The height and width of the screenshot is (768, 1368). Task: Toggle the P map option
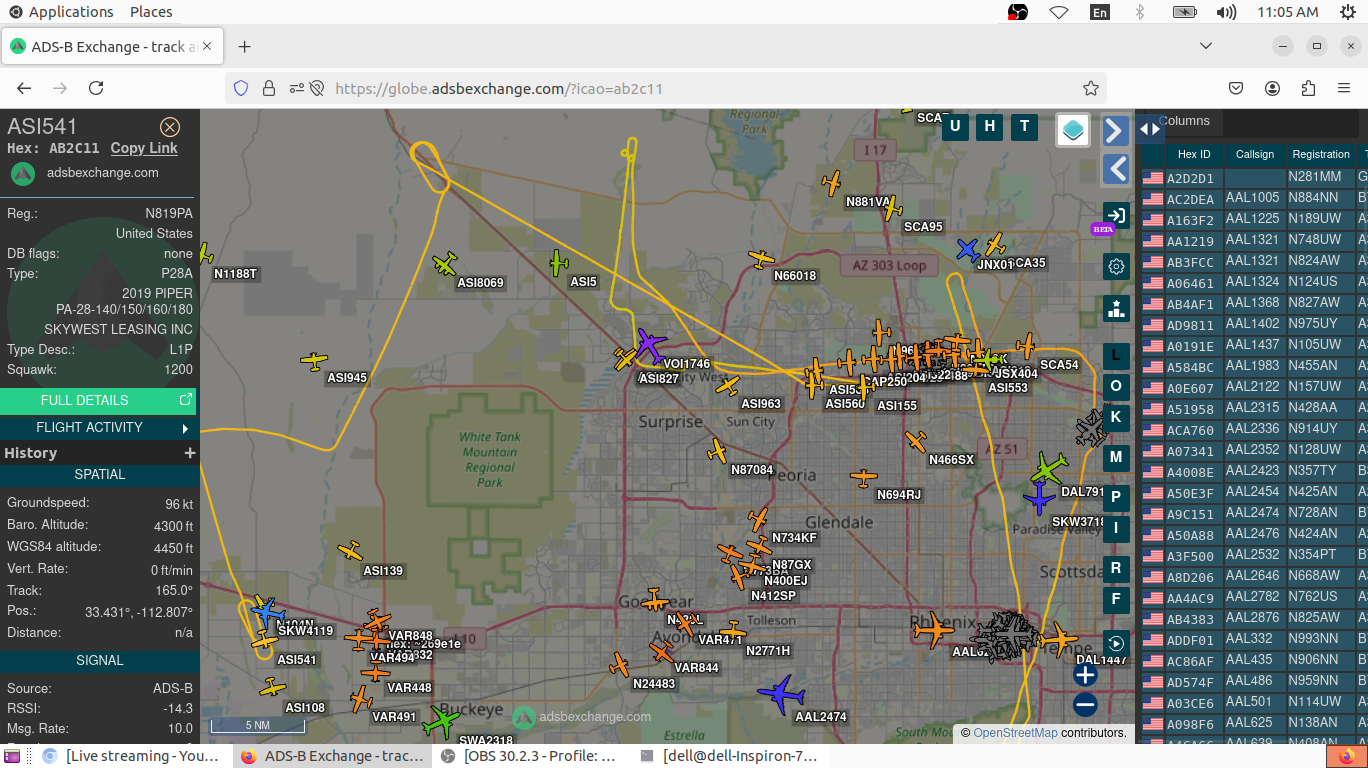coord(1116,498)
